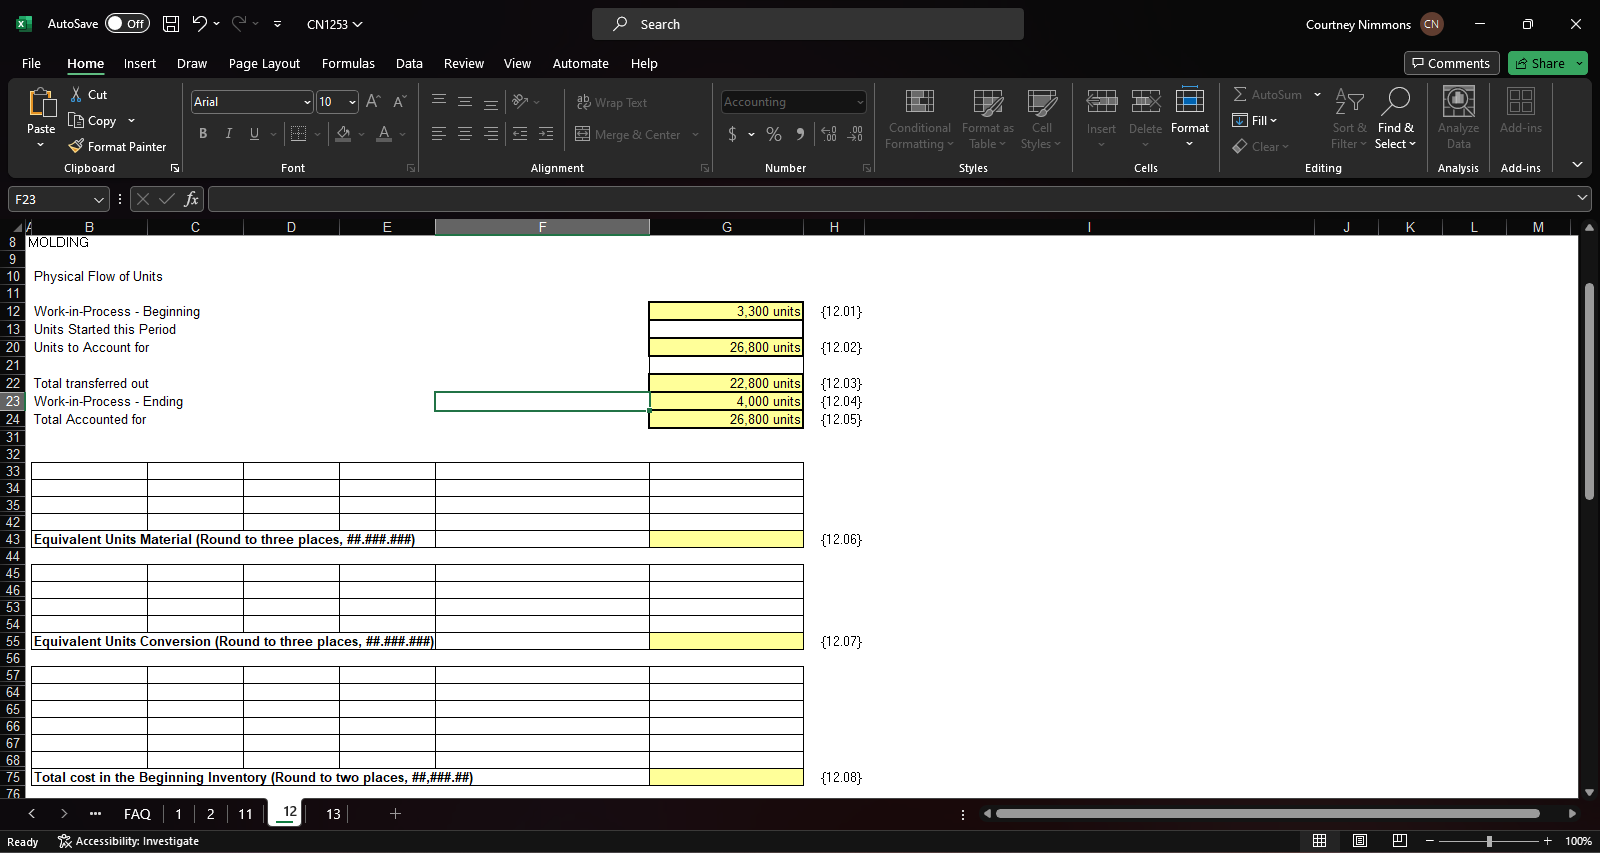Apply comma style
Viewport: 1600px width, 853px height.
click(800, 134)
